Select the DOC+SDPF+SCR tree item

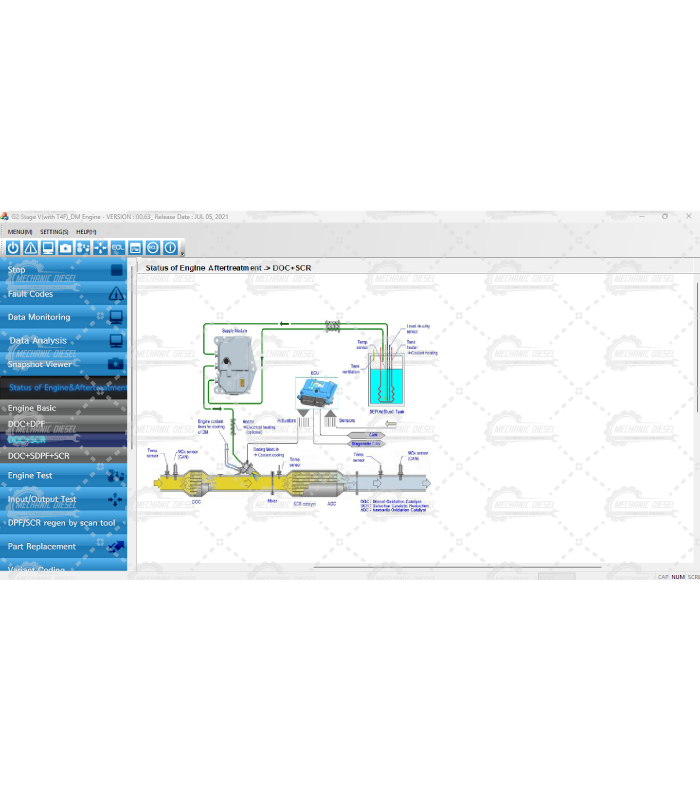pyautogui.click(x=39, y=456)
